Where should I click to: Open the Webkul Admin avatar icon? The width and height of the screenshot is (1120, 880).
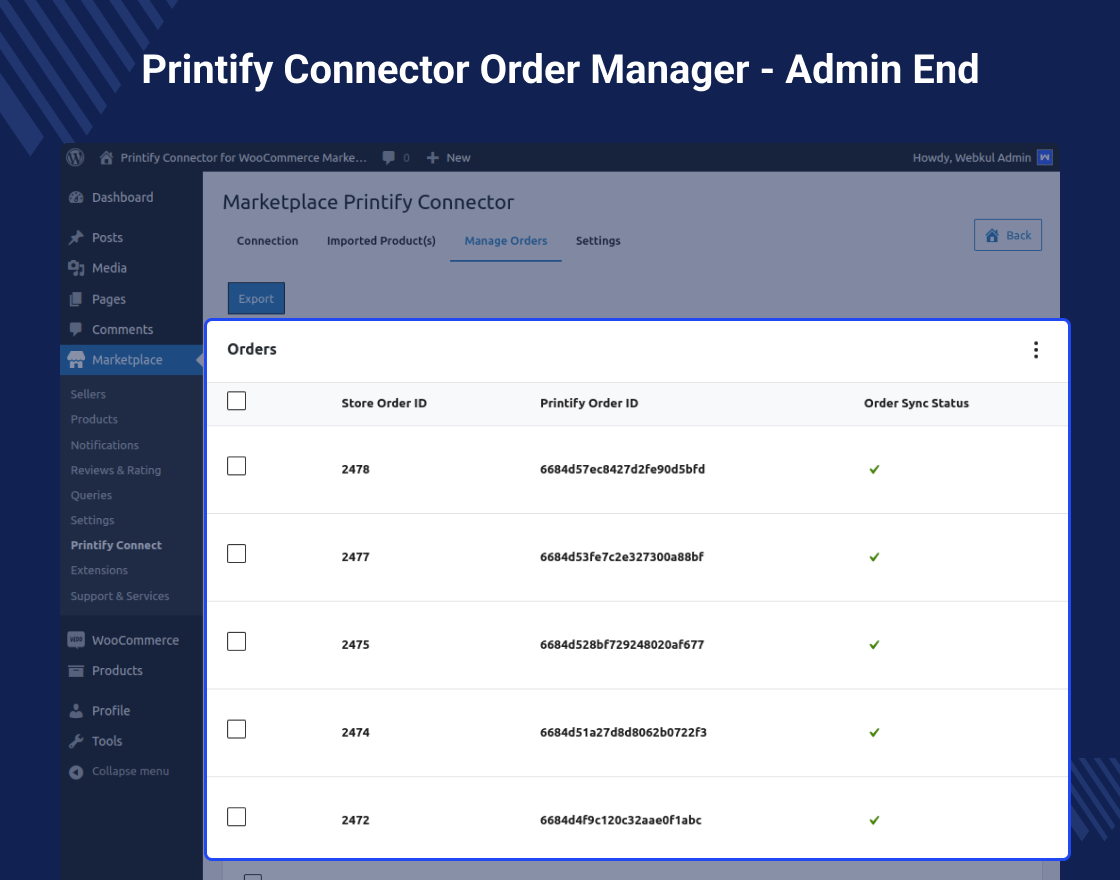[x=1044, y=157]
